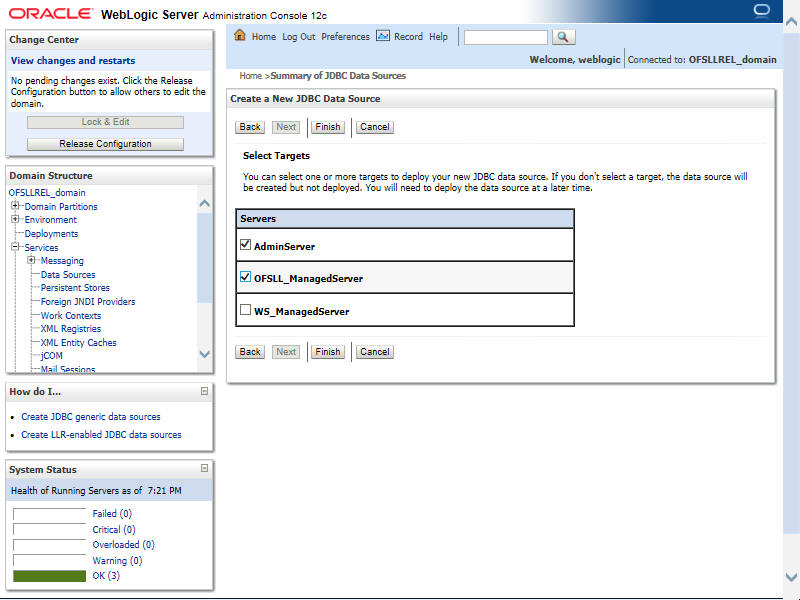Open Create JDBC generic data sources help
Image resolution: width=800 pixels, height=600 pixels.
pos(91,417)
